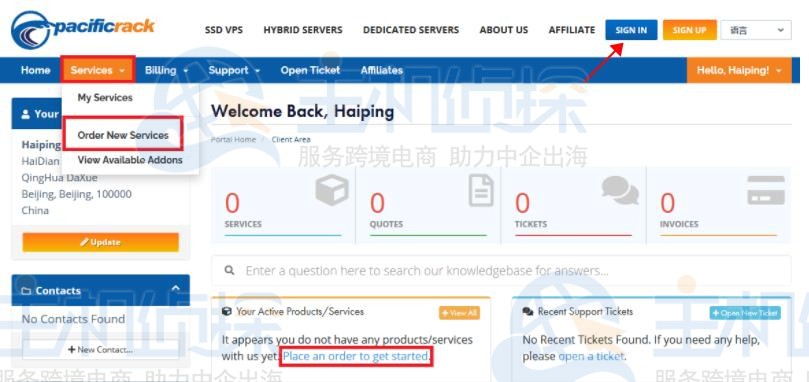This screenshot has width=809, height=382.
Task: Click the knowledgebase search magnifier icon
Action: [x=230, y=270]
